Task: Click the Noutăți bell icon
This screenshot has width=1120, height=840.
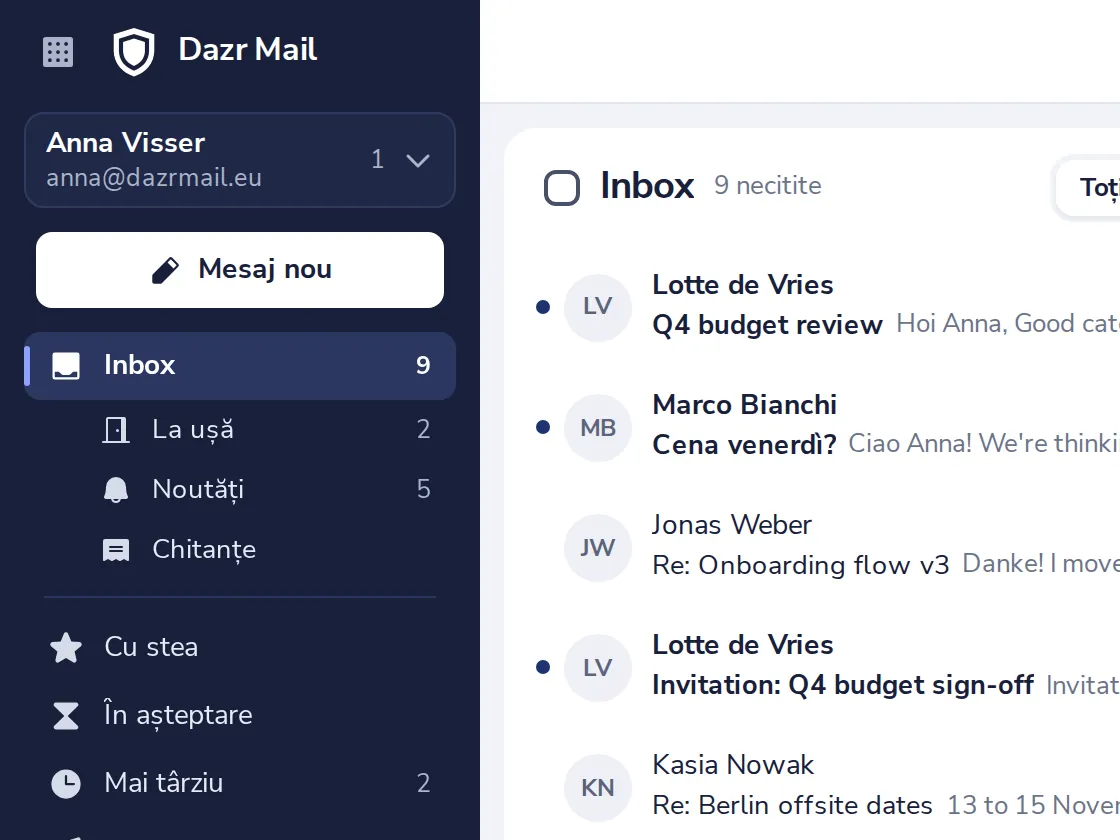Action: coord(116,489)
